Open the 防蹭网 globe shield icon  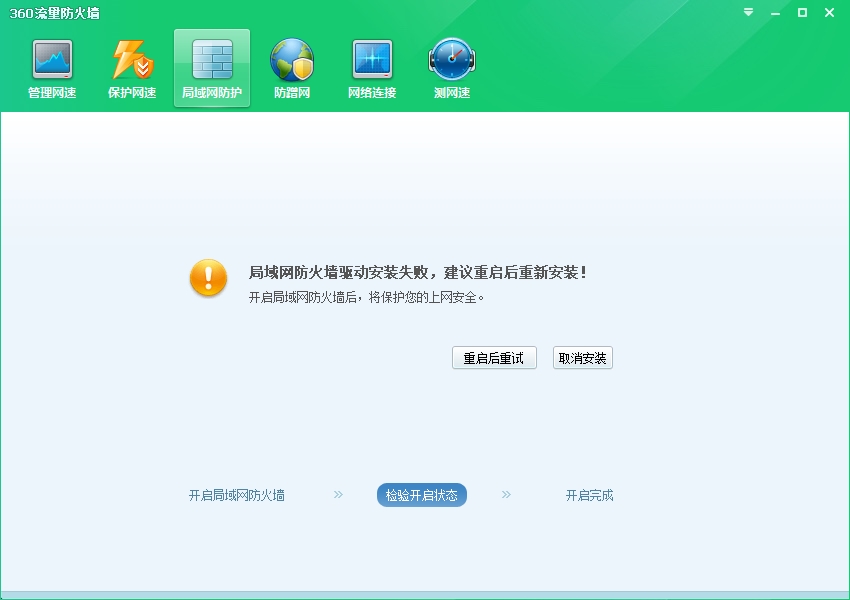coord(292,60)
